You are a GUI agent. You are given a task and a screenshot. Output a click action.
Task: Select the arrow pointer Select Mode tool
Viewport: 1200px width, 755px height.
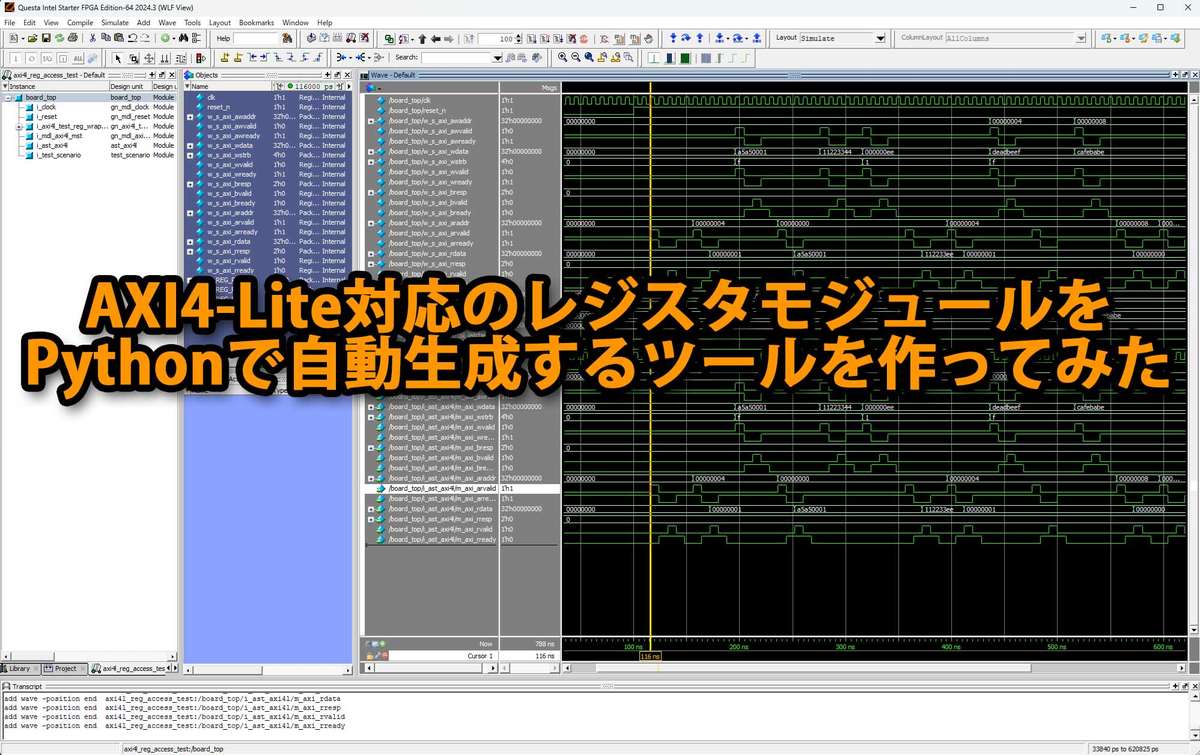(118, 58)
